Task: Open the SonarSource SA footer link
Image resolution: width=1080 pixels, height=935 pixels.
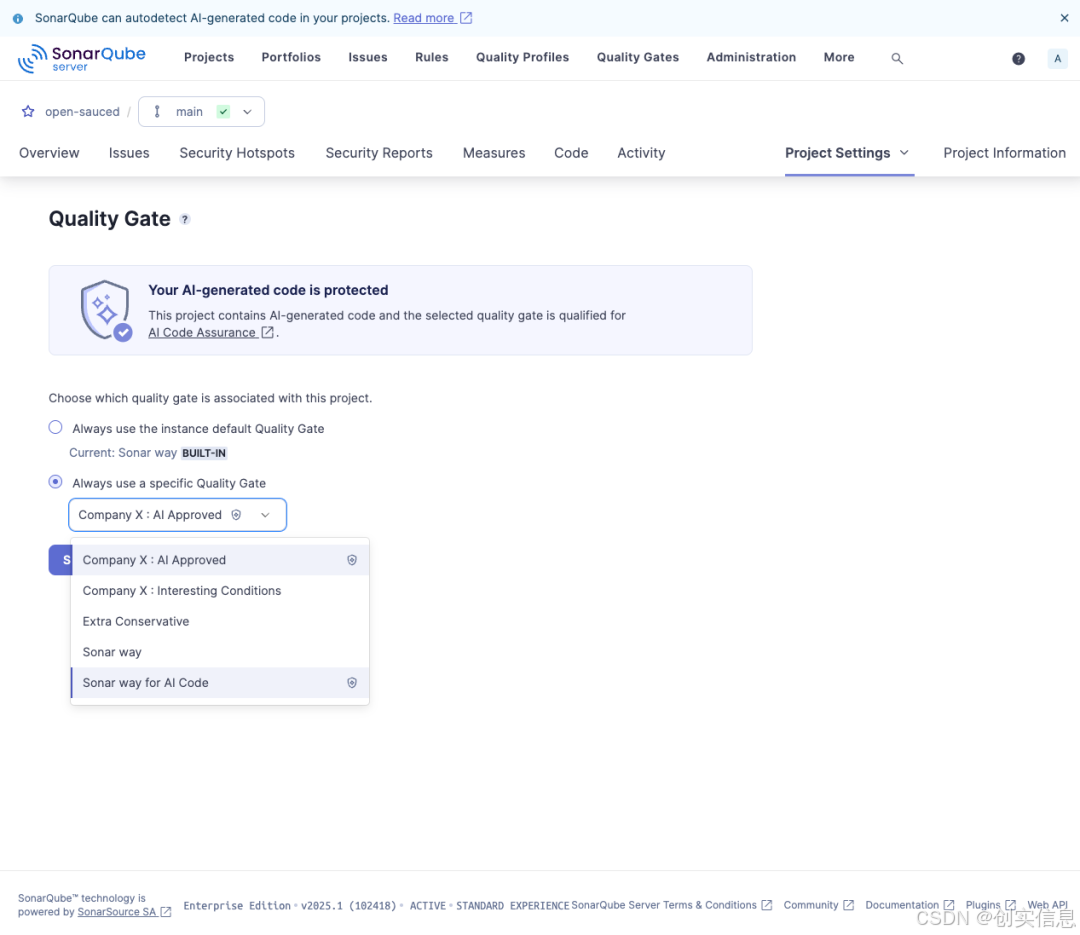Action: tap(117, 912)
